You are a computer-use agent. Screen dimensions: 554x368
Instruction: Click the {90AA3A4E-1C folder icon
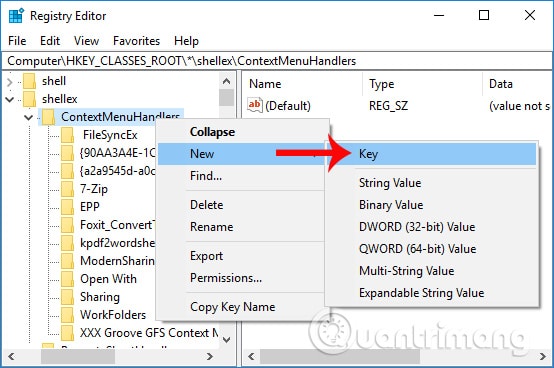(x=67, y=153)
